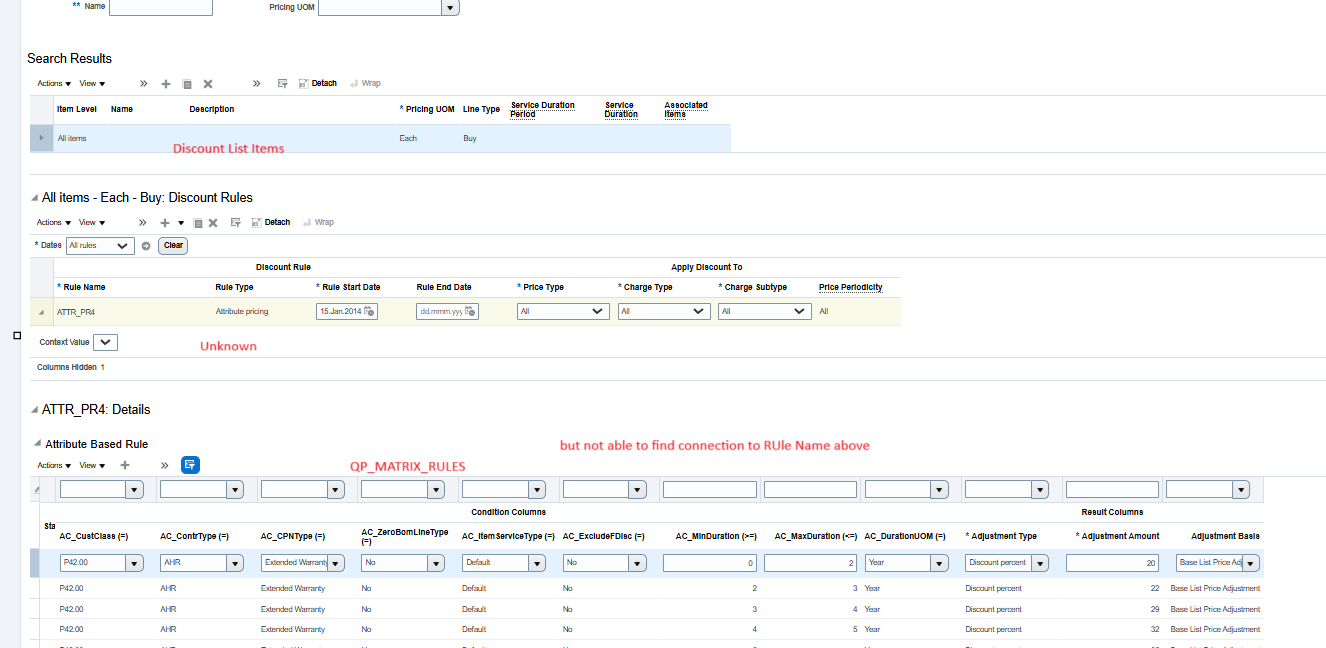1326x648 pixels.
Task: Open the View menu in Search Results
Action: [x=90, y=83]
